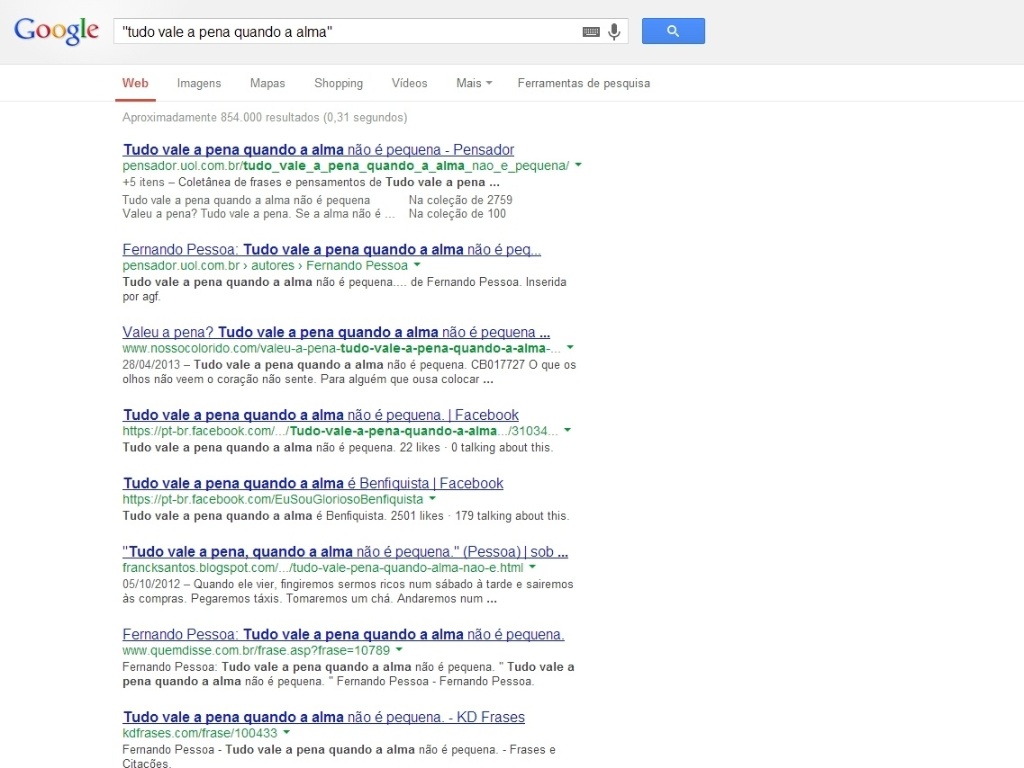This screenshot has width=1024, height=768.
Task: Switch to the Vídeos tab
Action: pyautogui.click(x=409, y=83)
